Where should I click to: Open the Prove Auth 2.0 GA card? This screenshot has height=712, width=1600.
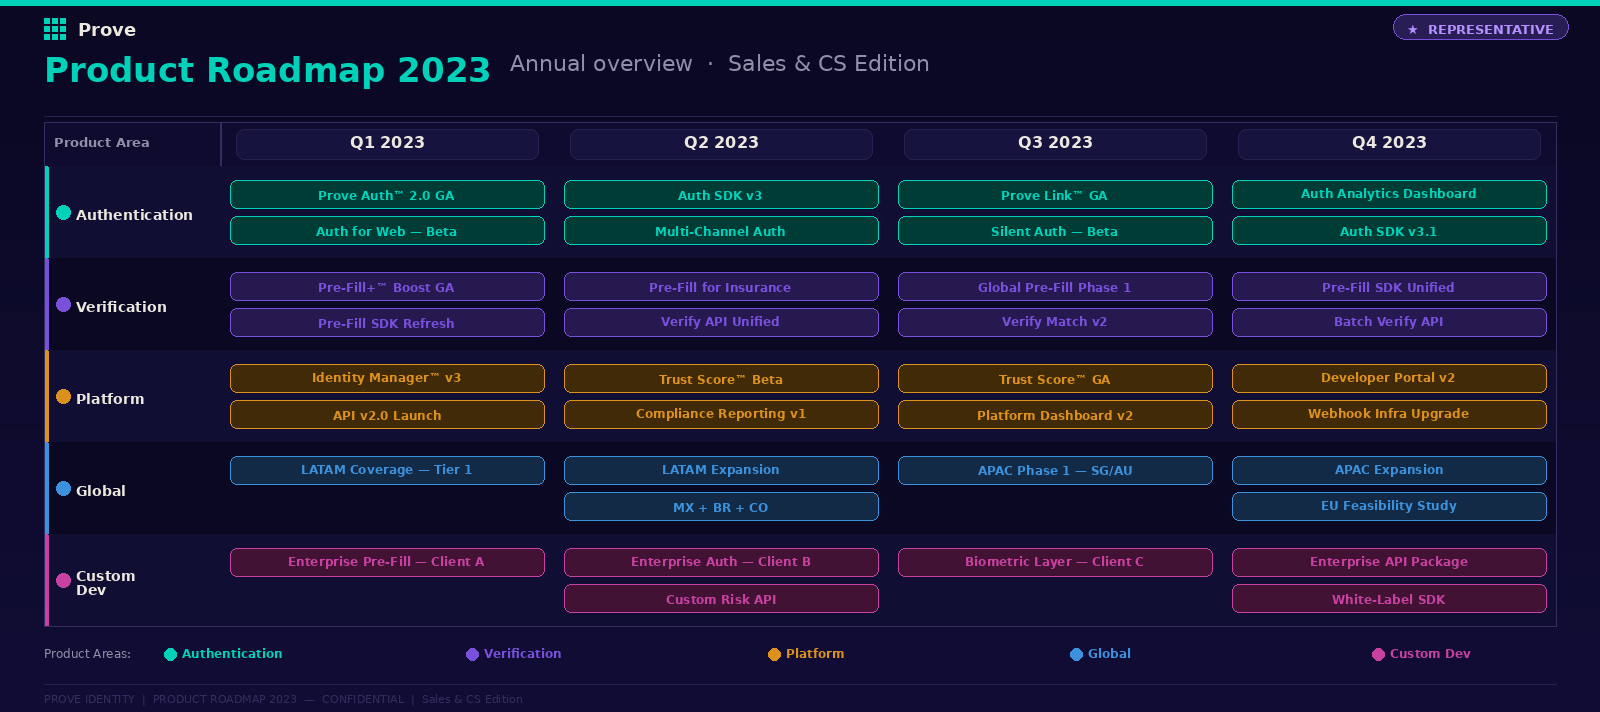(387, 195)
